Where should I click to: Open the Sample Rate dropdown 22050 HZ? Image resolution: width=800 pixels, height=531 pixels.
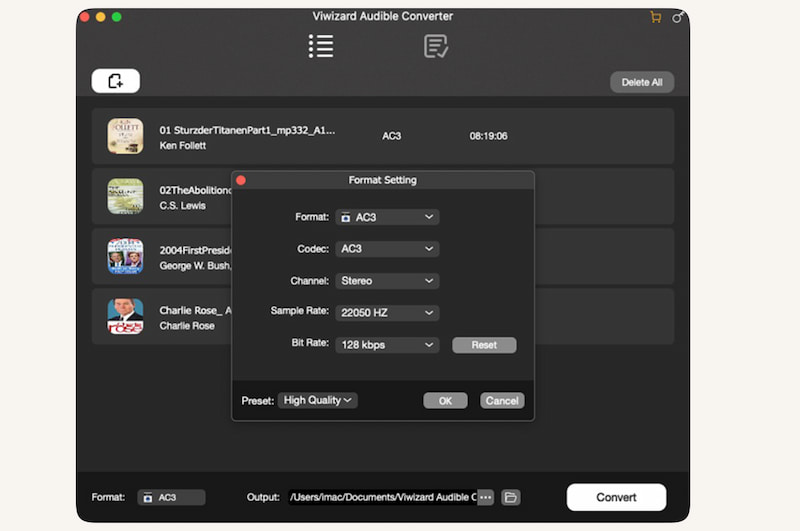click(x=387, y=313)
